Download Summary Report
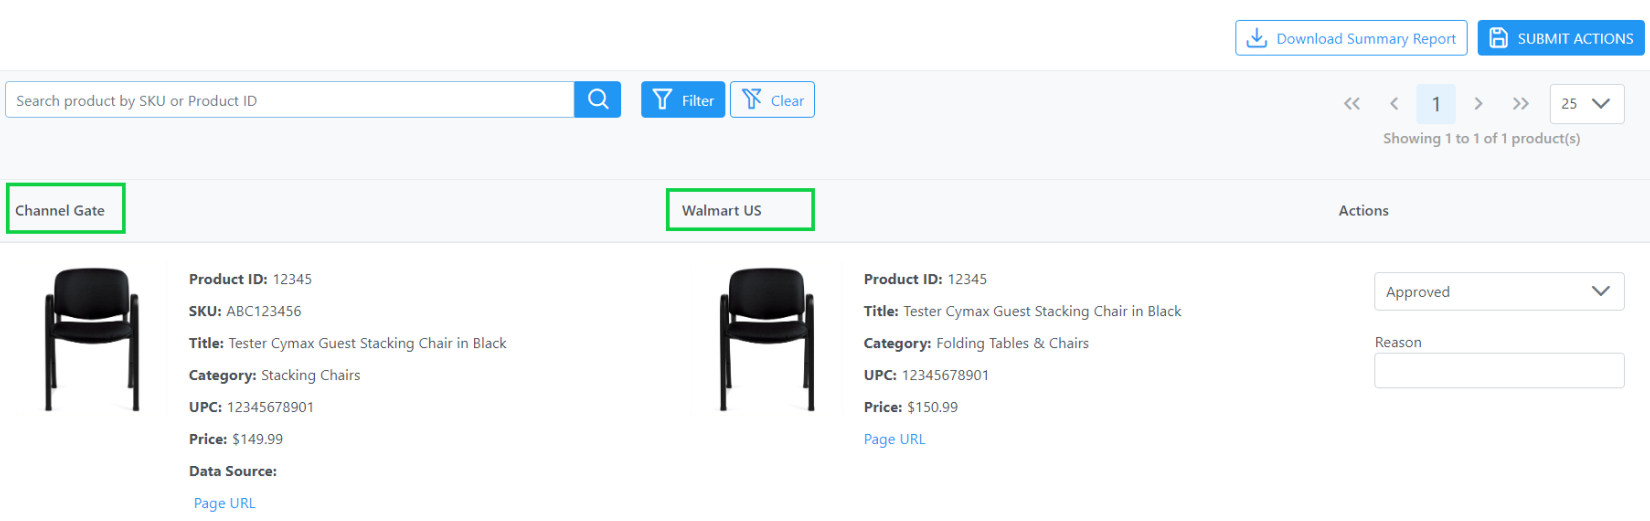1650x521 pixels. pyautogui.click(x=1351, y=38)
